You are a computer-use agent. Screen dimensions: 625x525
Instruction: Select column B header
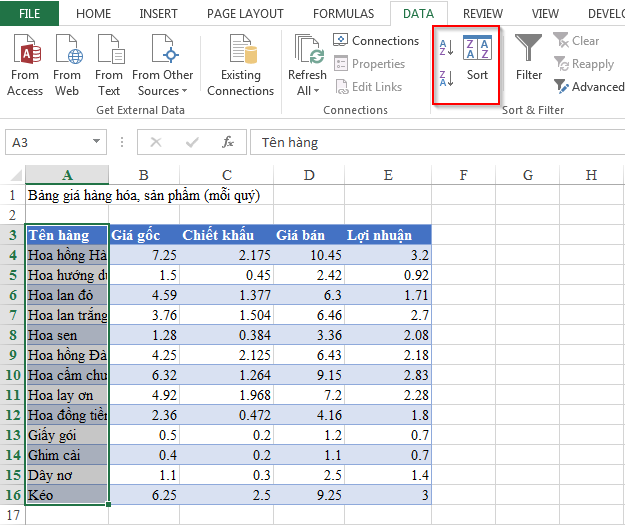(x=144, y=175)
